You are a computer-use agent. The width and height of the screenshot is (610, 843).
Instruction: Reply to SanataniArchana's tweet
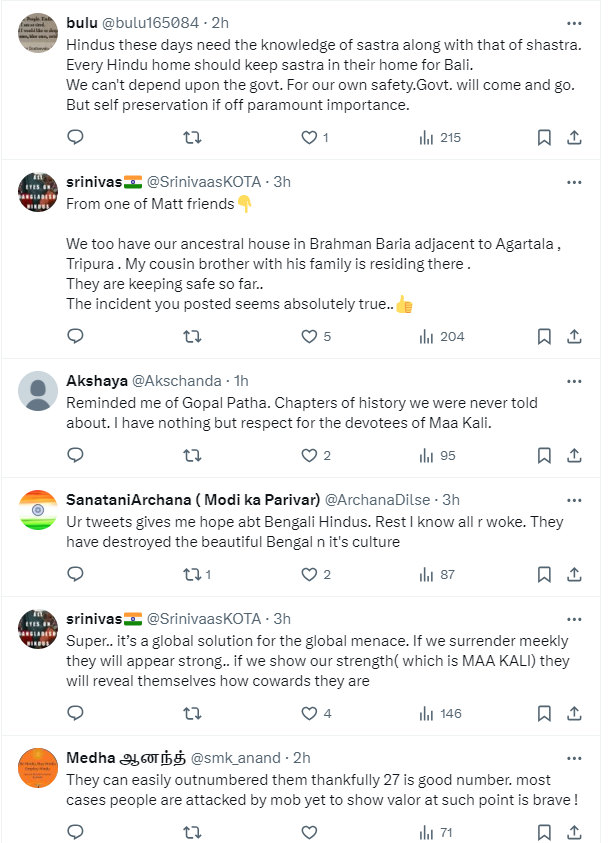tap(75, 574)
